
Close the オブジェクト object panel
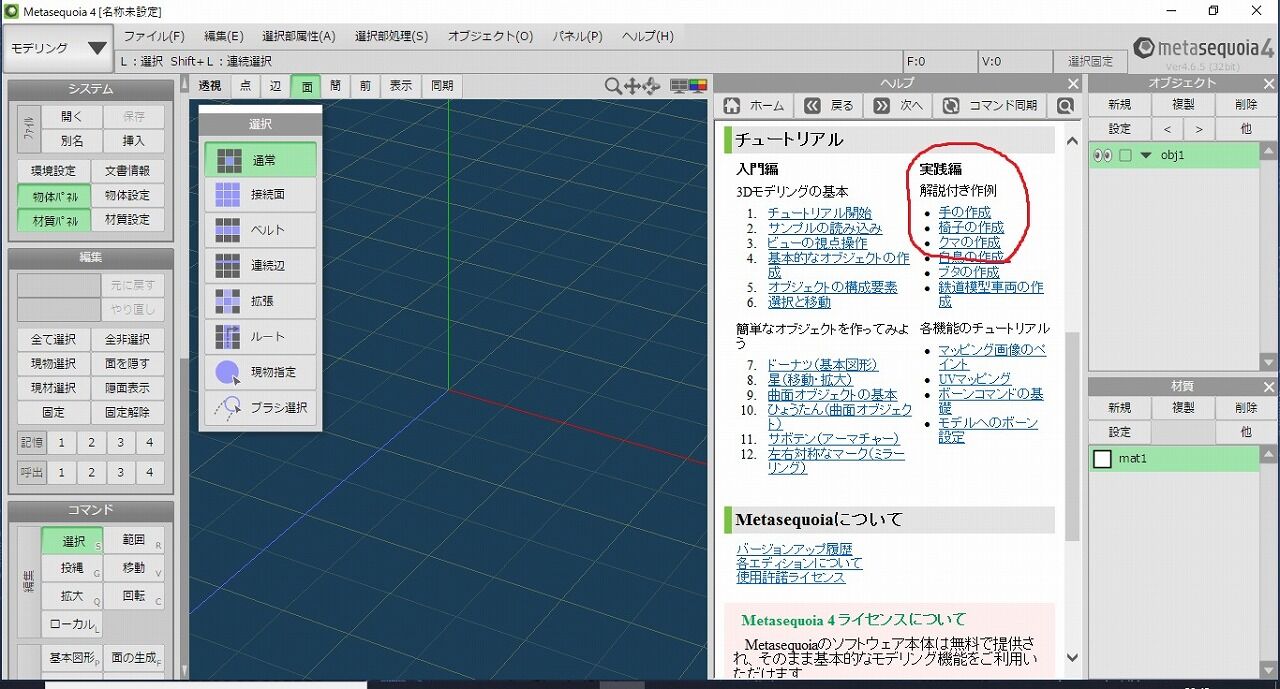[x=1269, y=84]
